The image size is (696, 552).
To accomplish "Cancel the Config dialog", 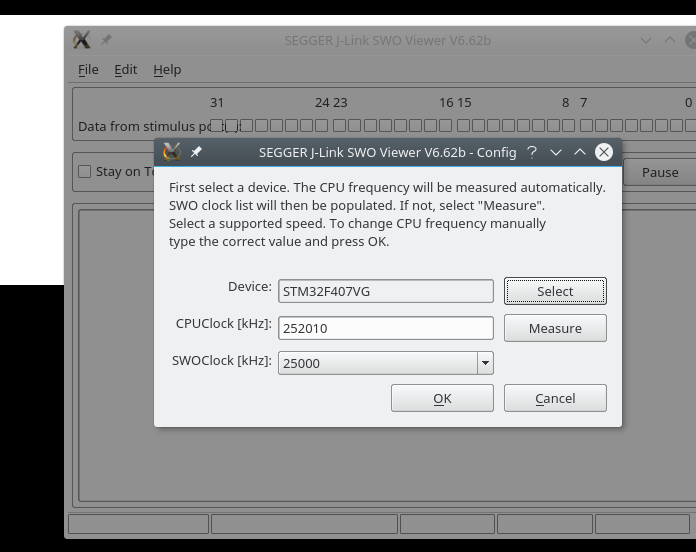I will pyautogui.click(x=555, y=398).
